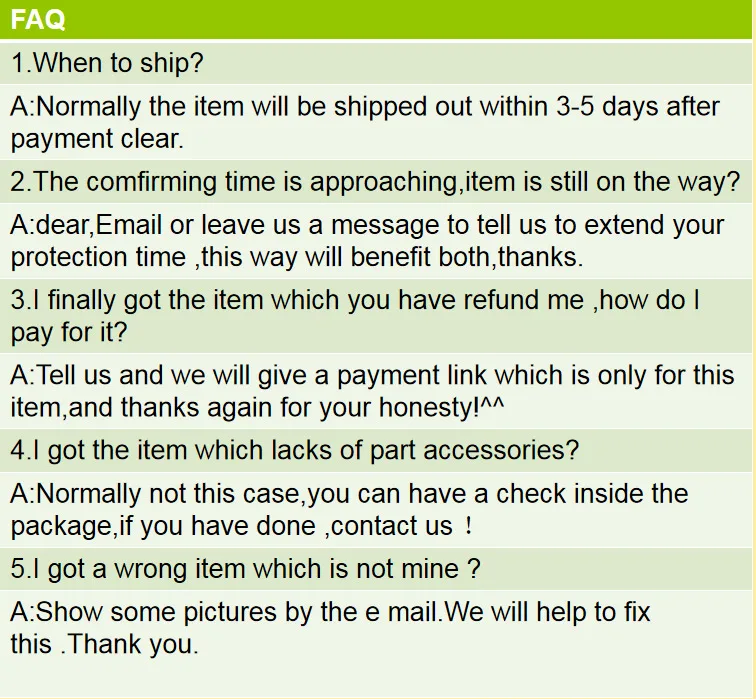Click the "thanks again for your honesty" line
This screenshot has height=699, width=756.
[x=257, y=407]
